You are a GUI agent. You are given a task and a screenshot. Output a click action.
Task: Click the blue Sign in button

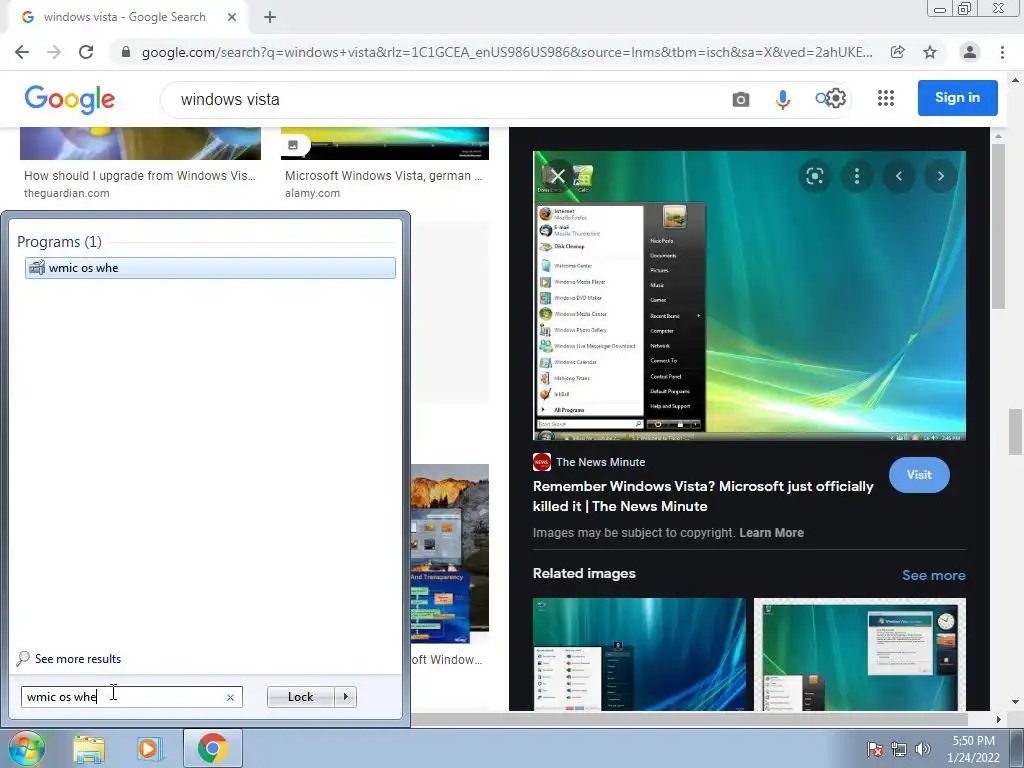957,98
